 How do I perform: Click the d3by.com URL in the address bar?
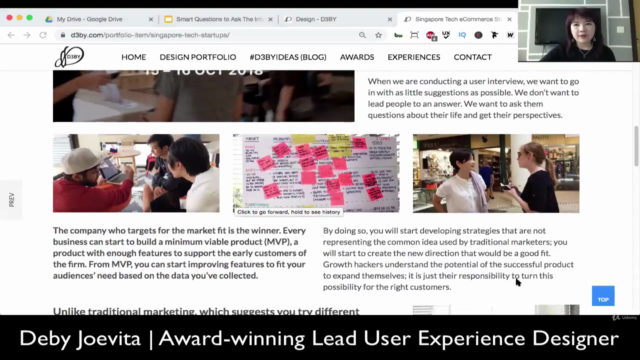pyautogui.click(x=150, y=35)
